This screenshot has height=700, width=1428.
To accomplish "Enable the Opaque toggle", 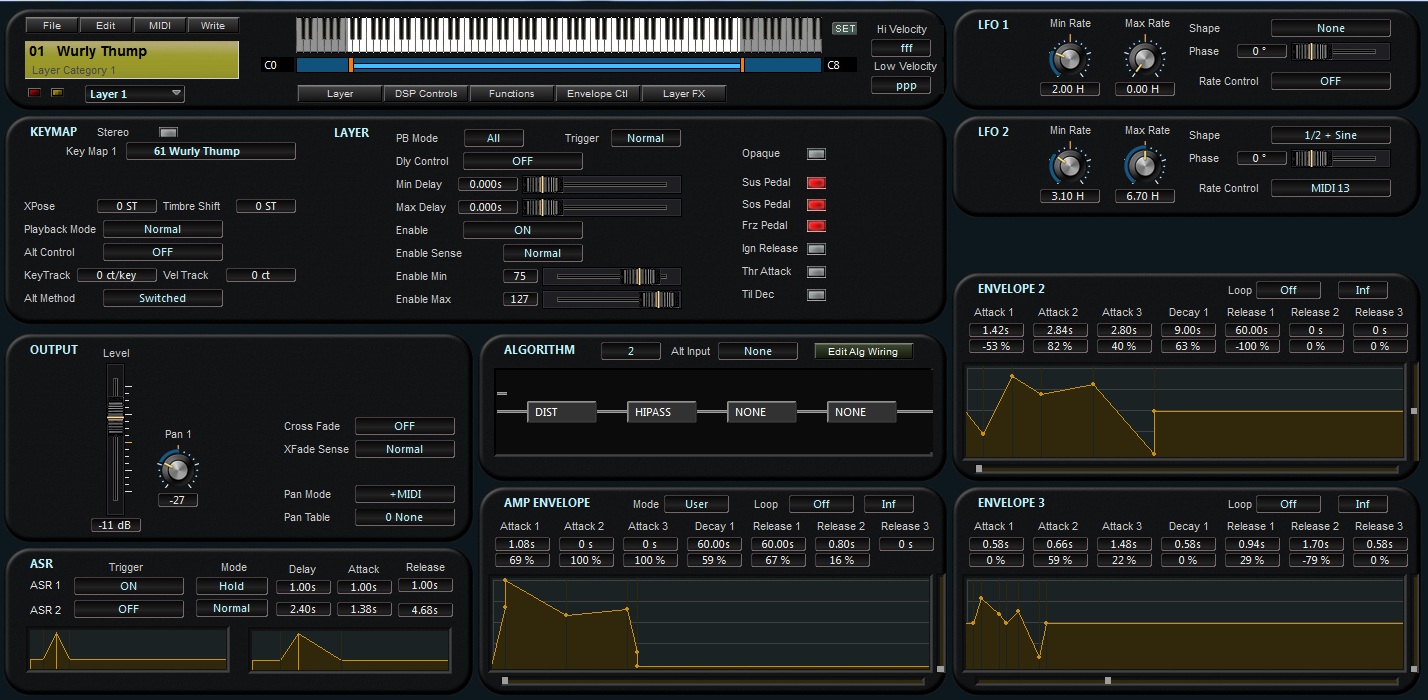I will point(816,154).
